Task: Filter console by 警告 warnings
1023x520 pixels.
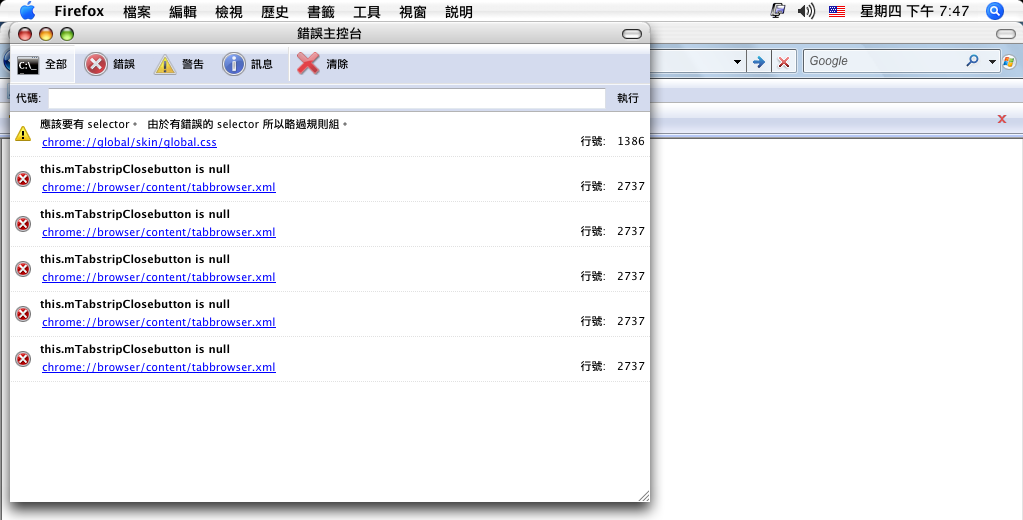Action: pos(179,65)
